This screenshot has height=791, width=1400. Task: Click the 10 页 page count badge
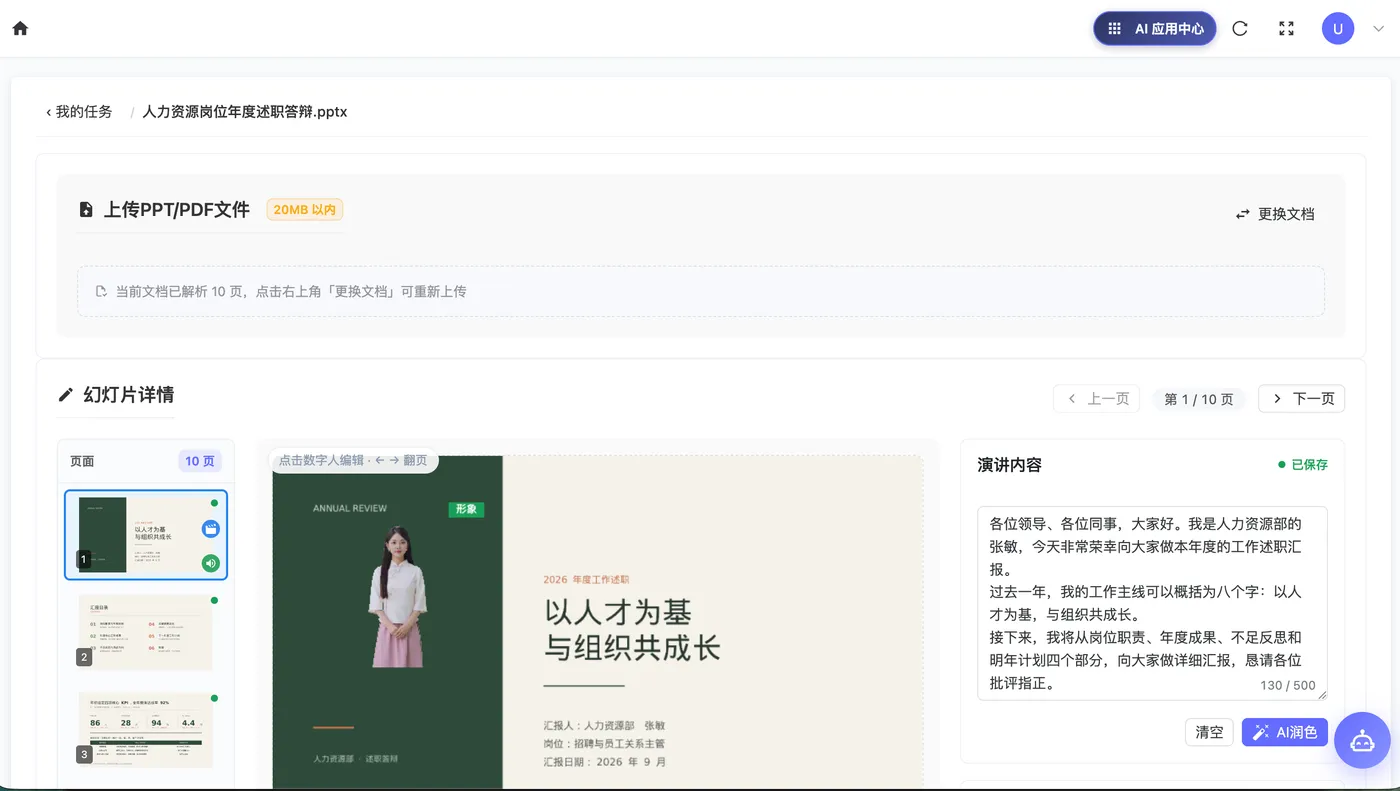200,461
